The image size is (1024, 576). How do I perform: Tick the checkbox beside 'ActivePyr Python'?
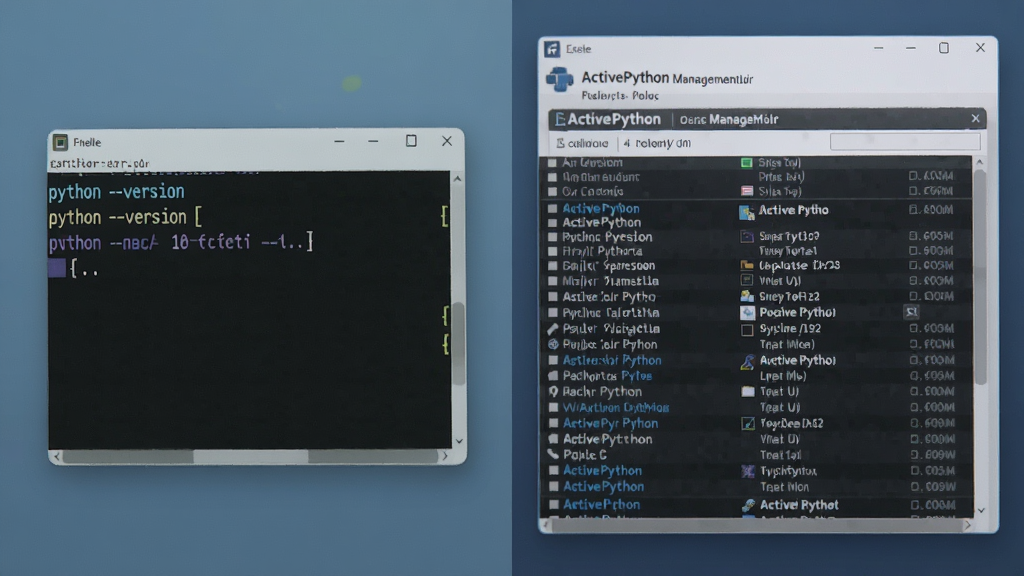pyautogui.click(x=553, y=423)
